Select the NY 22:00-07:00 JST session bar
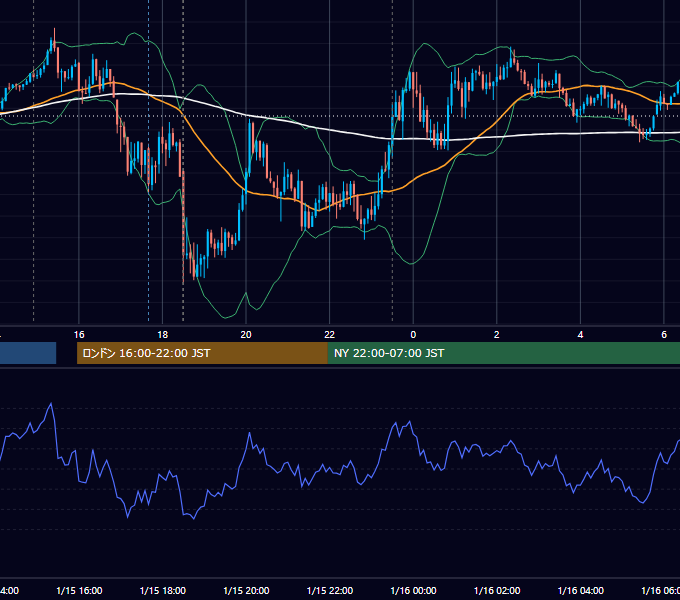 coord(503,353)
